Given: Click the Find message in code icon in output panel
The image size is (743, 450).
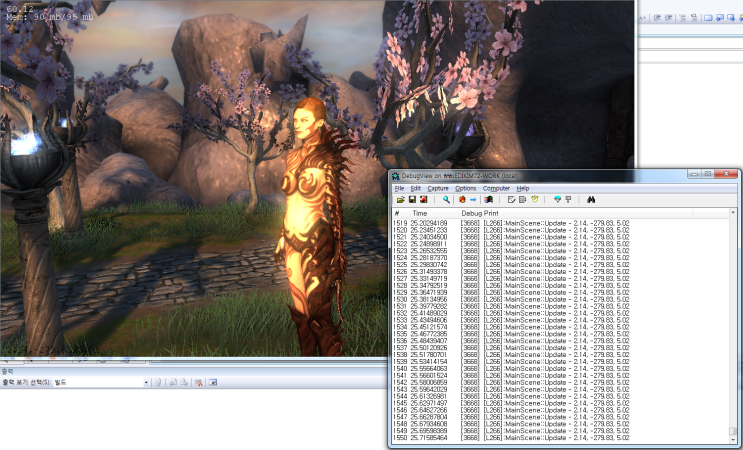Looking at the screenshot, I should pos(158,382).
